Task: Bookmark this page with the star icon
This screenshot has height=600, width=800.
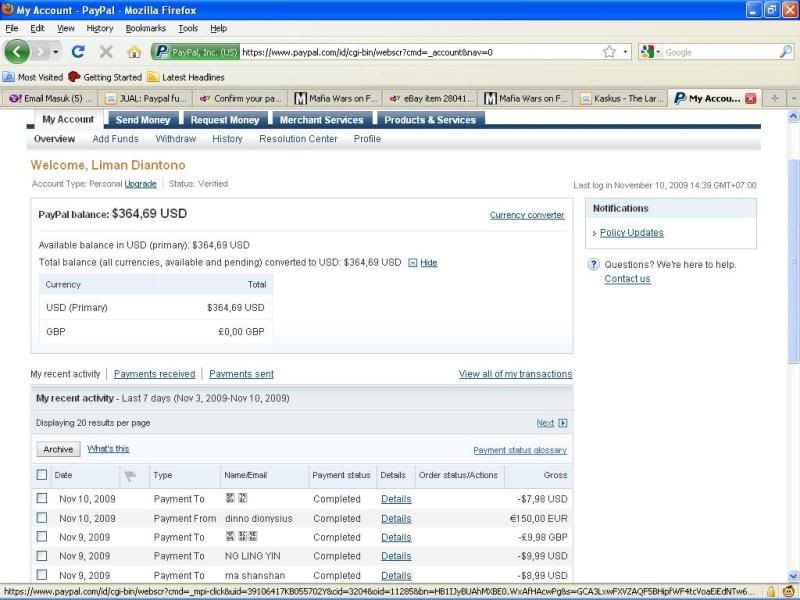Action: pos(609,52)
